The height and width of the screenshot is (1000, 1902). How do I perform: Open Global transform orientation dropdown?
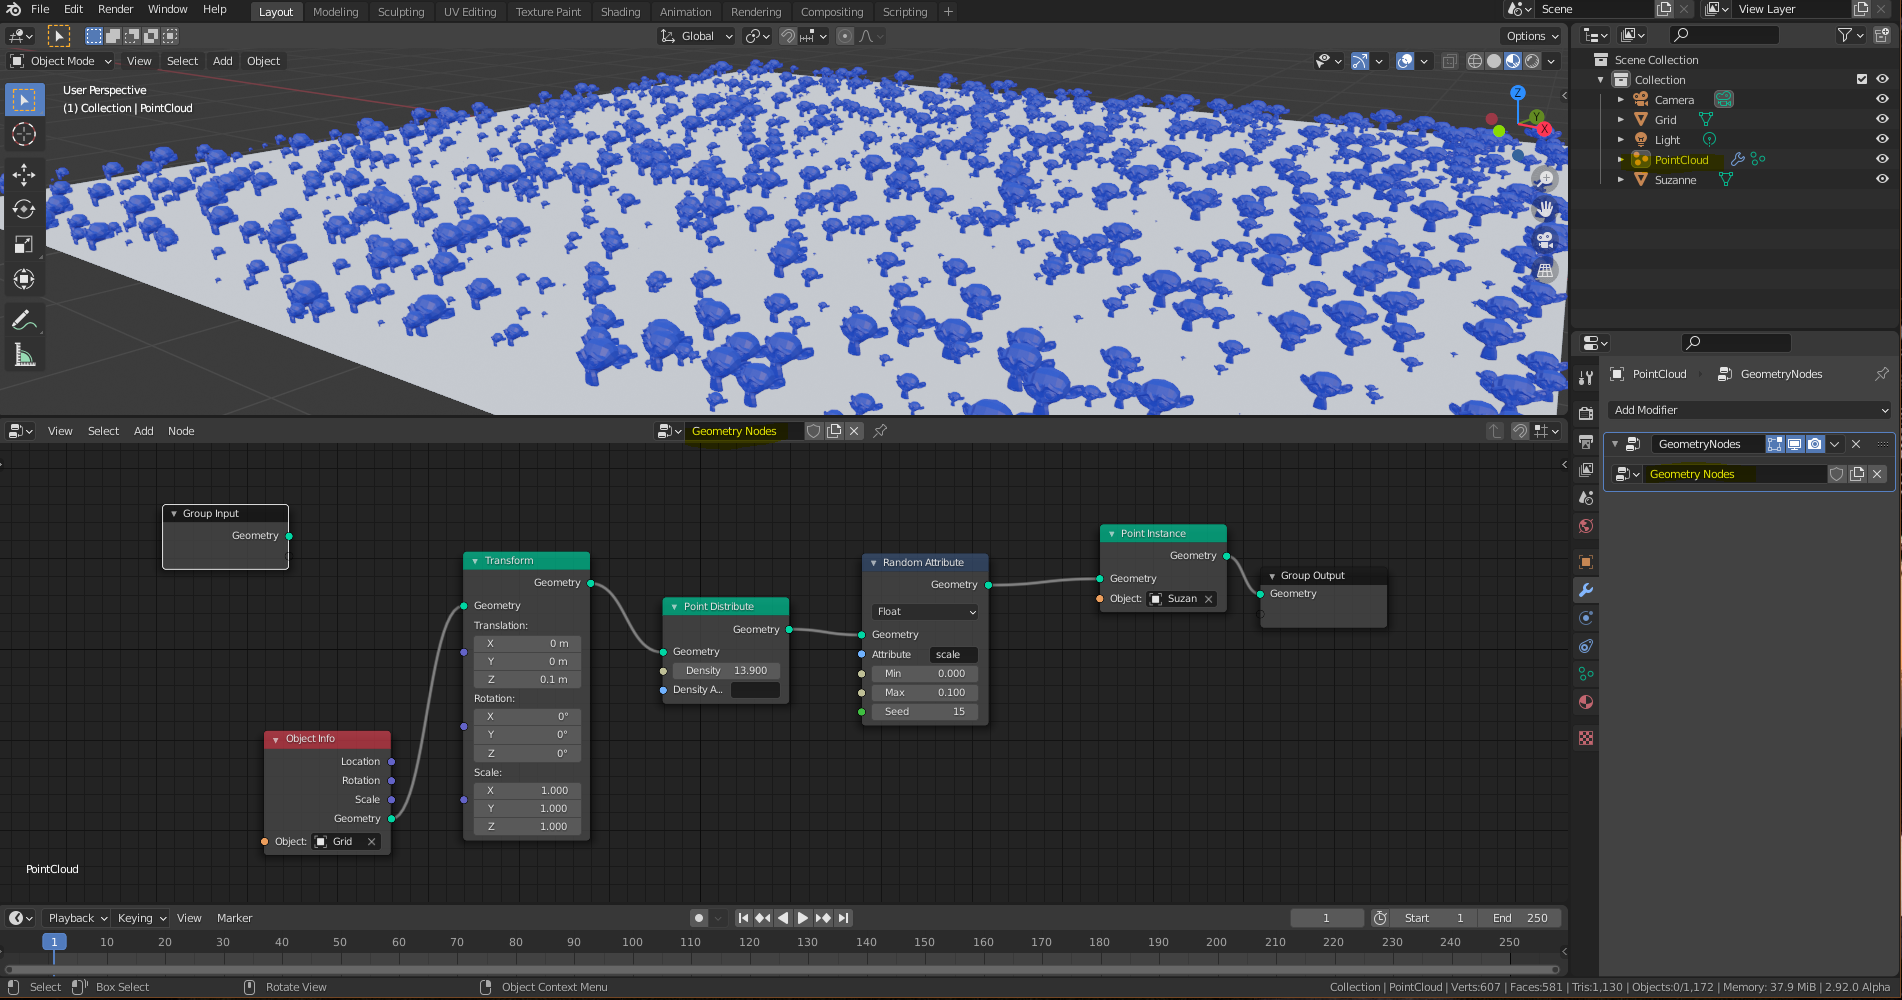click(x=696, y=36)
